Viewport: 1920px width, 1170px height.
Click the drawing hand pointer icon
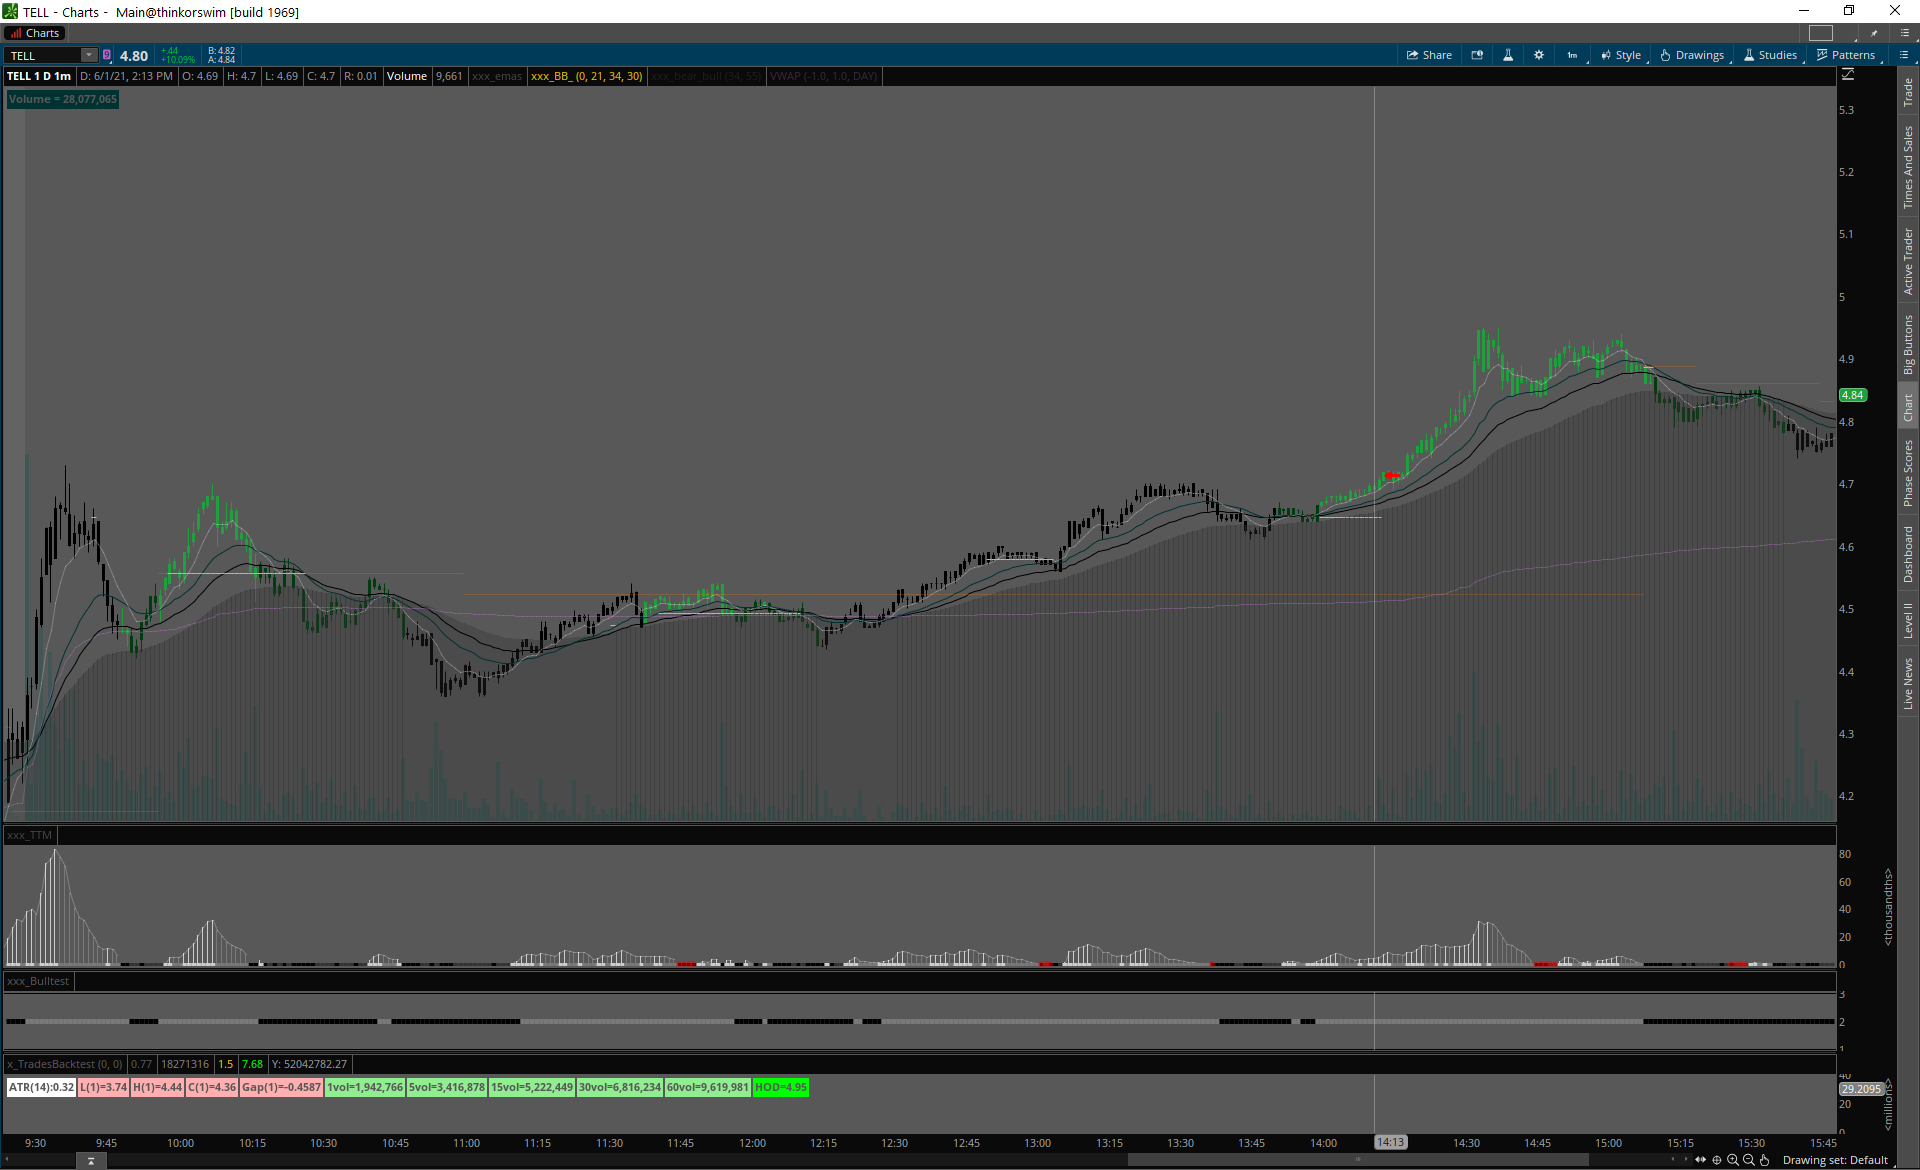1765,1160
